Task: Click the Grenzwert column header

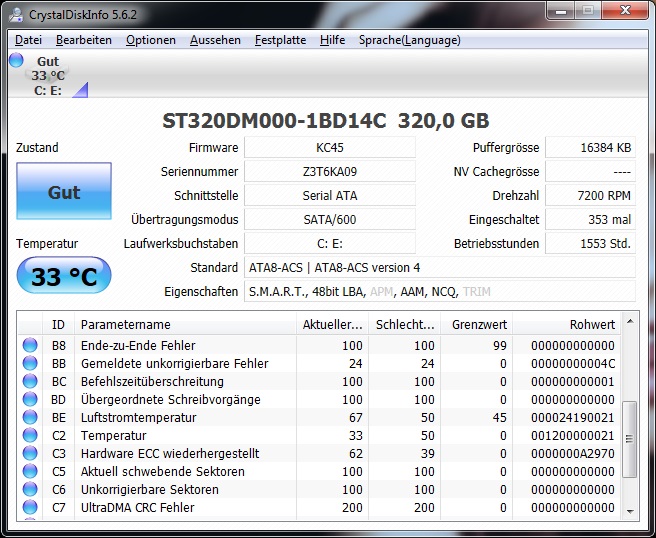Action: [x=477, y=324]
